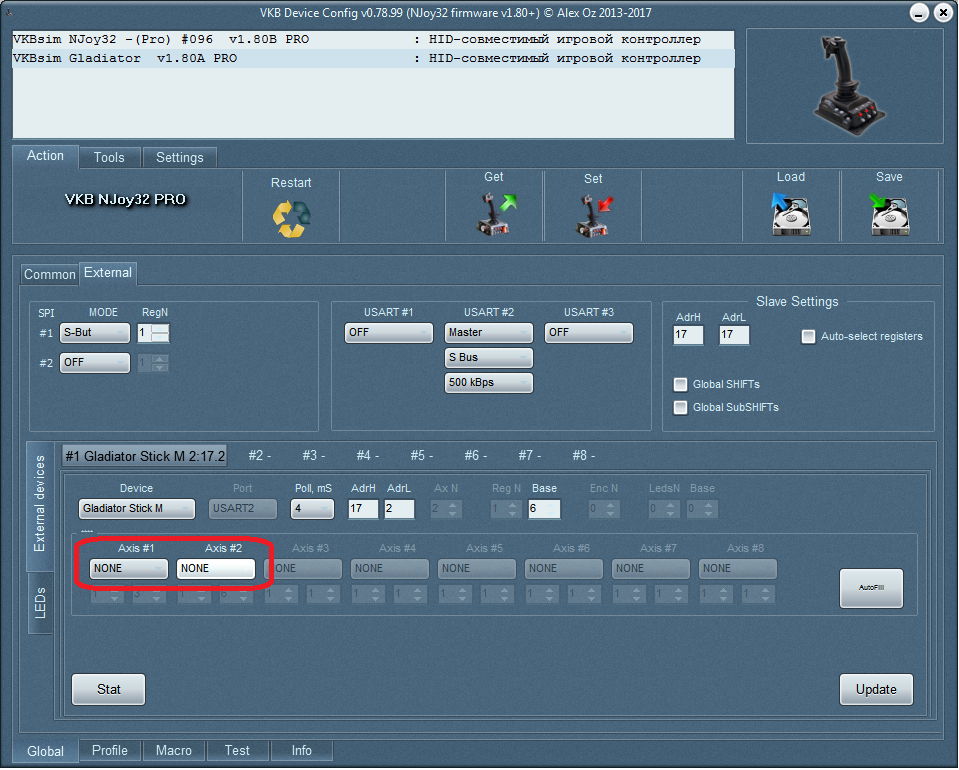
Task: Click the Update button
Action: [x=876, y=690]
